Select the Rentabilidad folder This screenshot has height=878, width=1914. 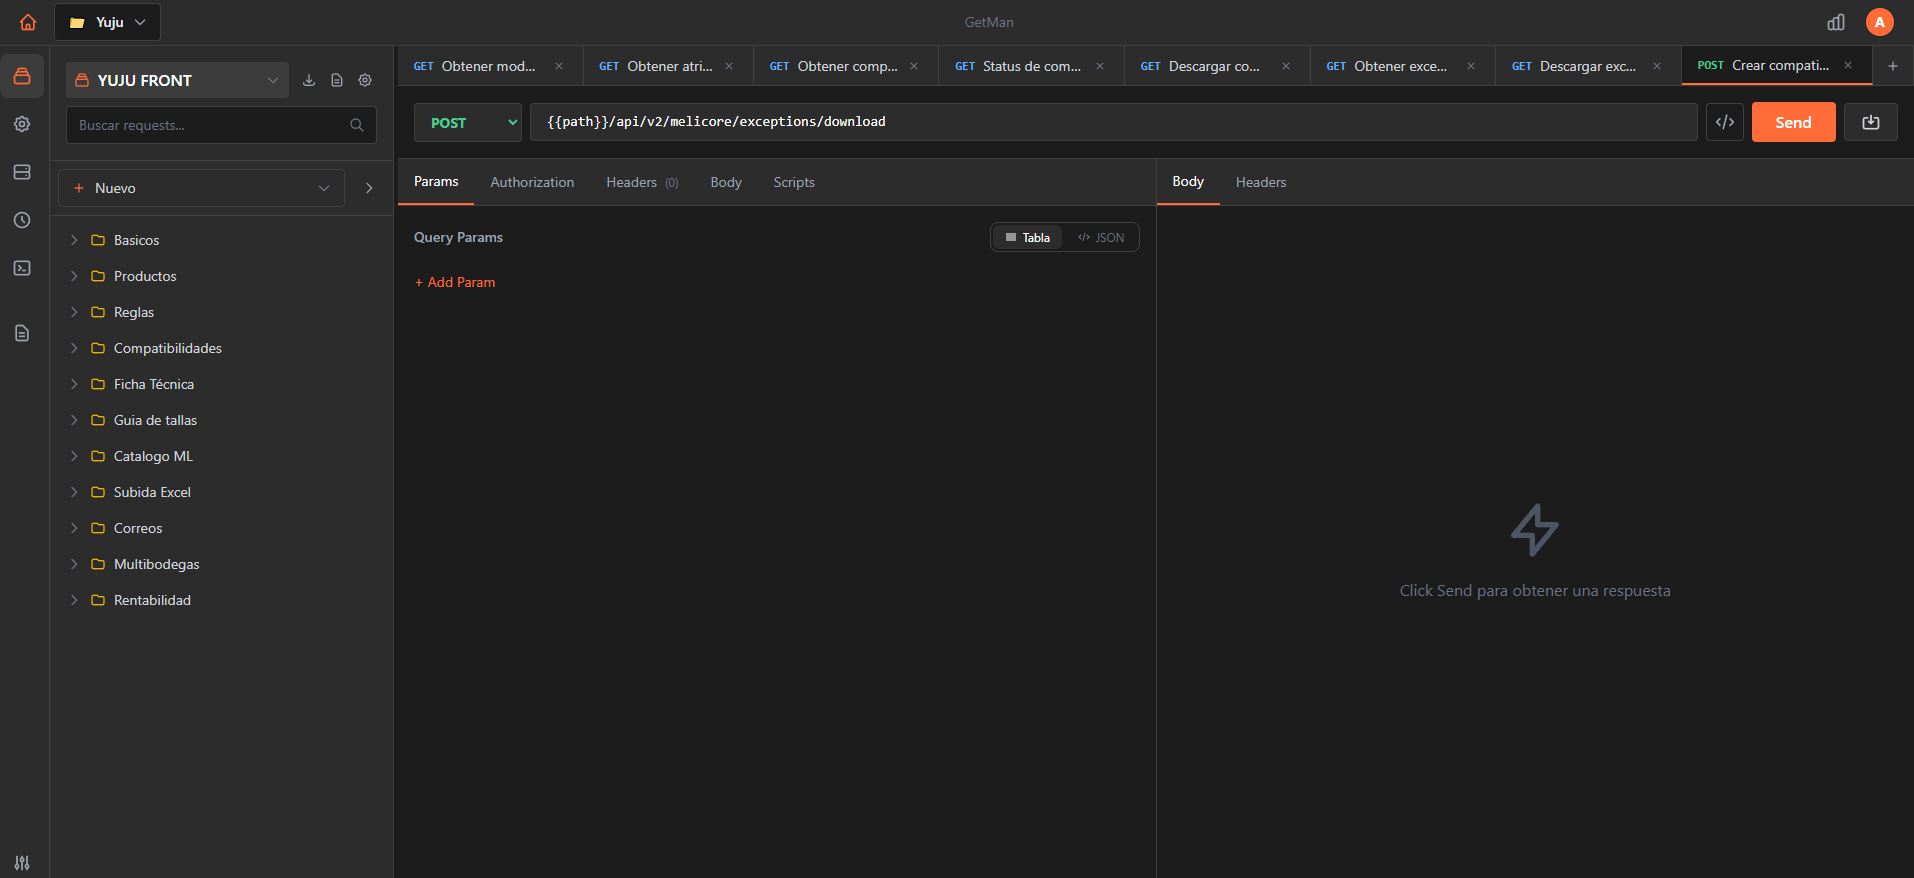click(x=221, y=600)
